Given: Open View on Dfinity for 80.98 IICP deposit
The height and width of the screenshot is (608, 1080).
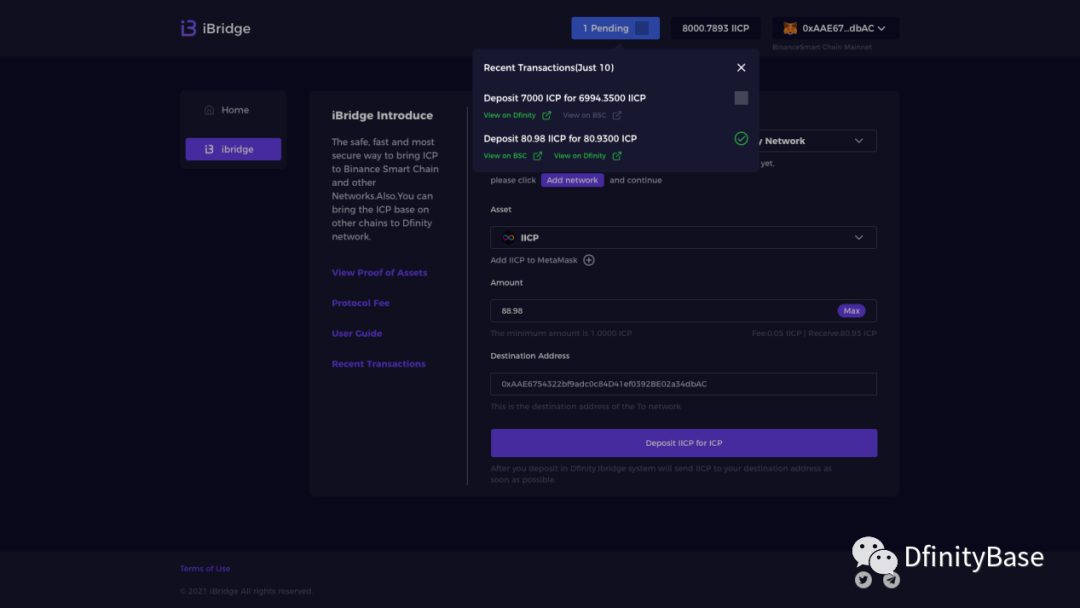Looking at the screenshot, I should pos(588,156).
